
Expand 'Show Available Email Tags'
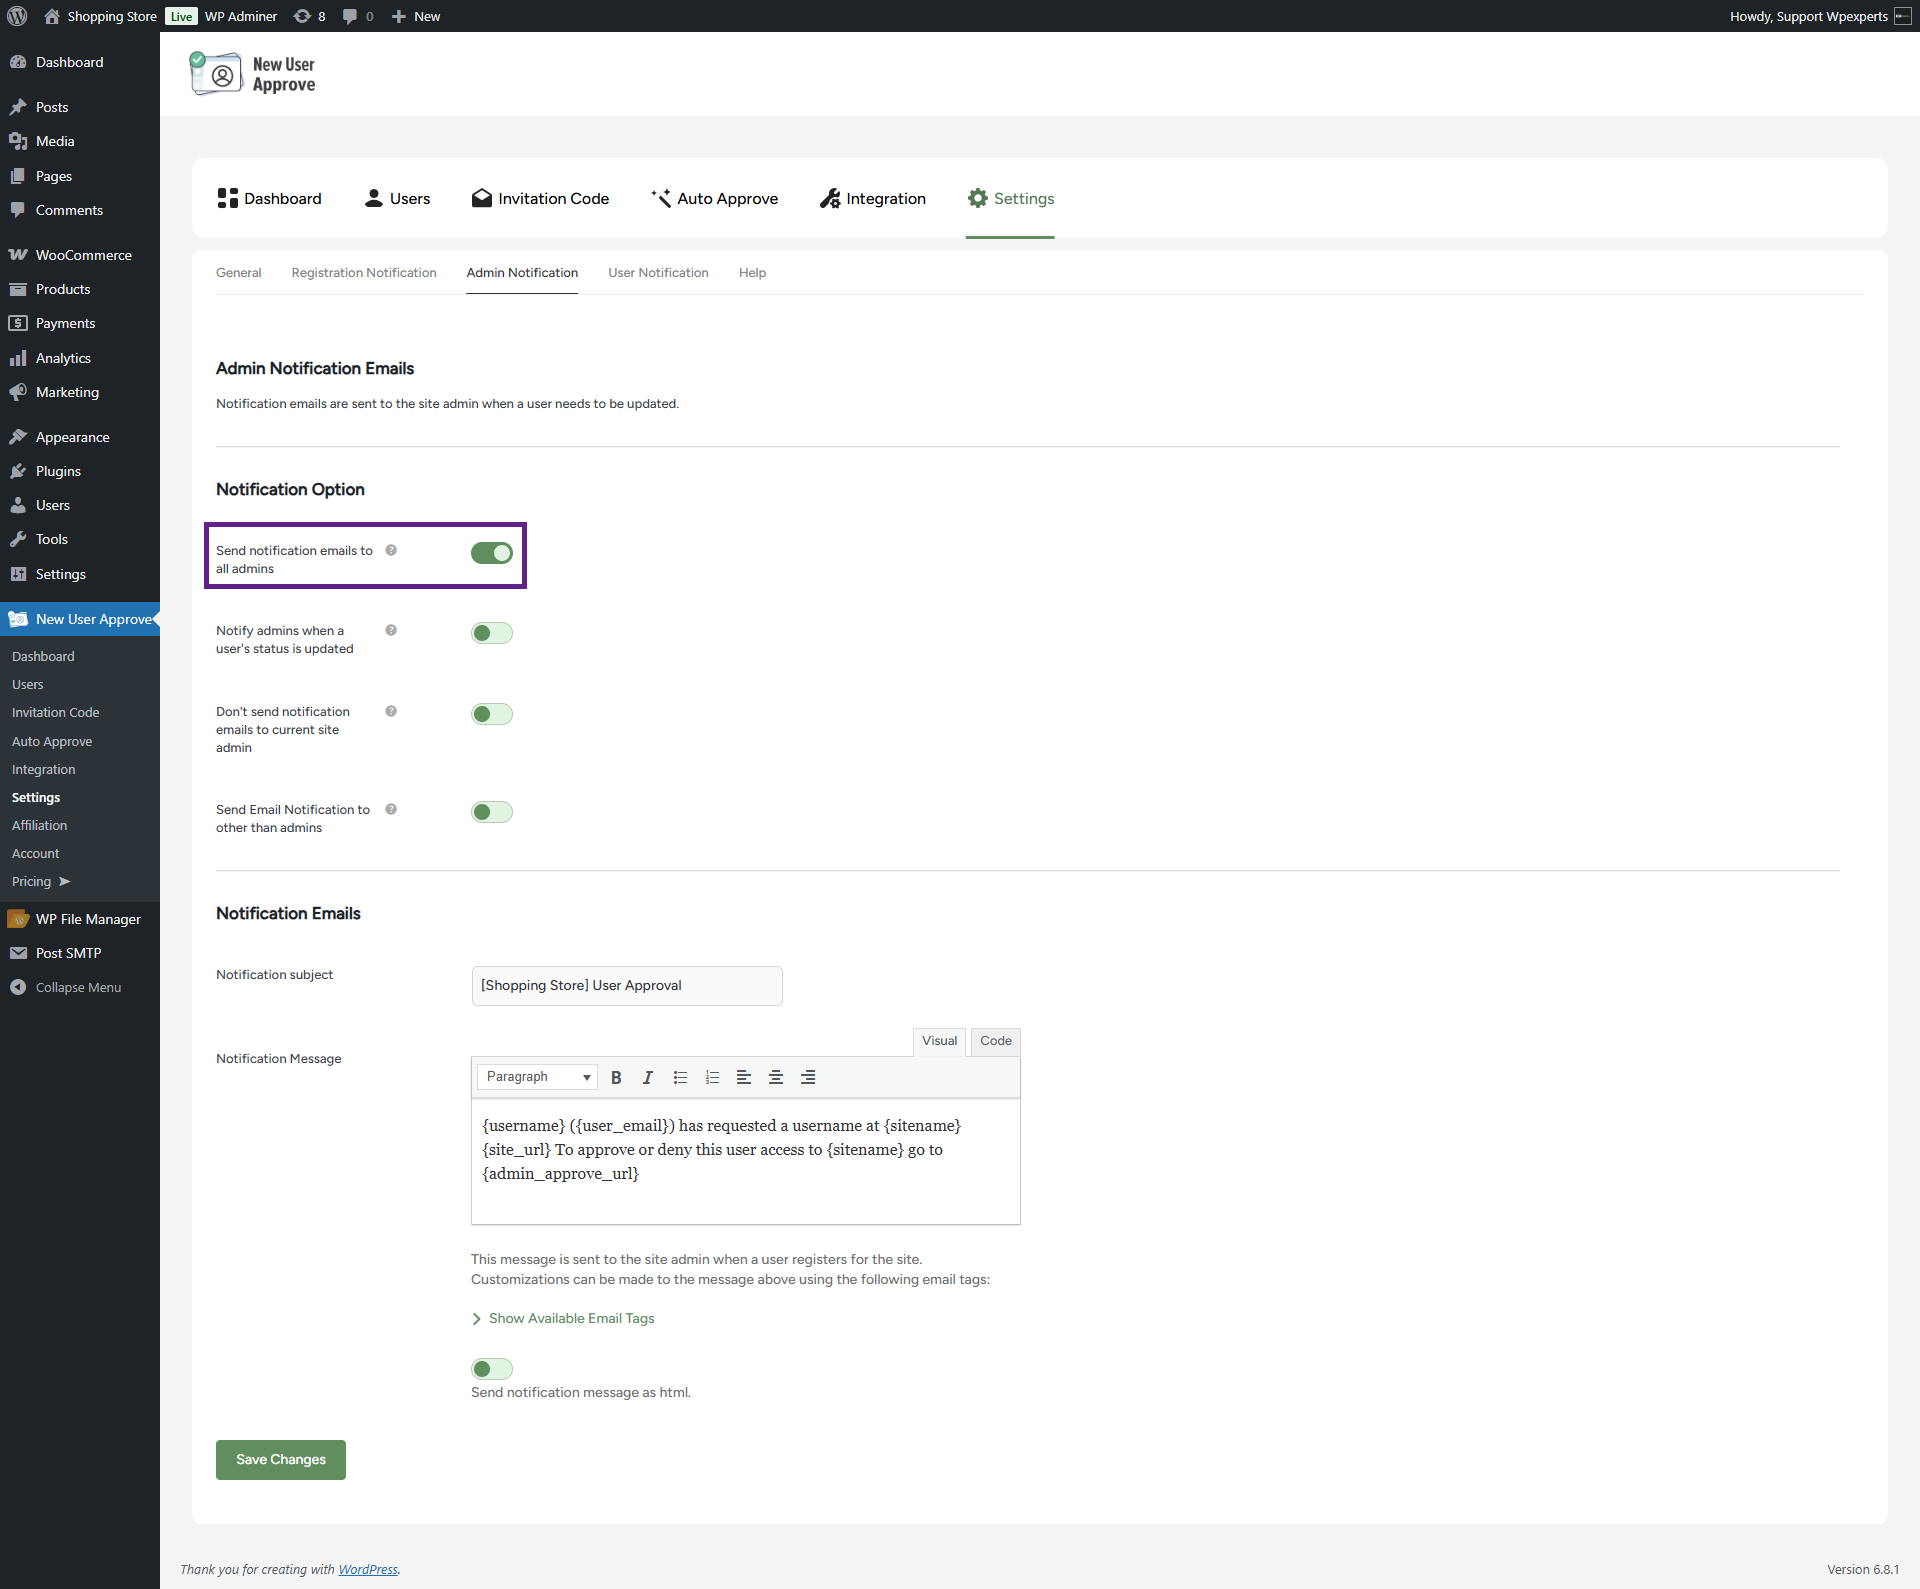pos(570,1318)
